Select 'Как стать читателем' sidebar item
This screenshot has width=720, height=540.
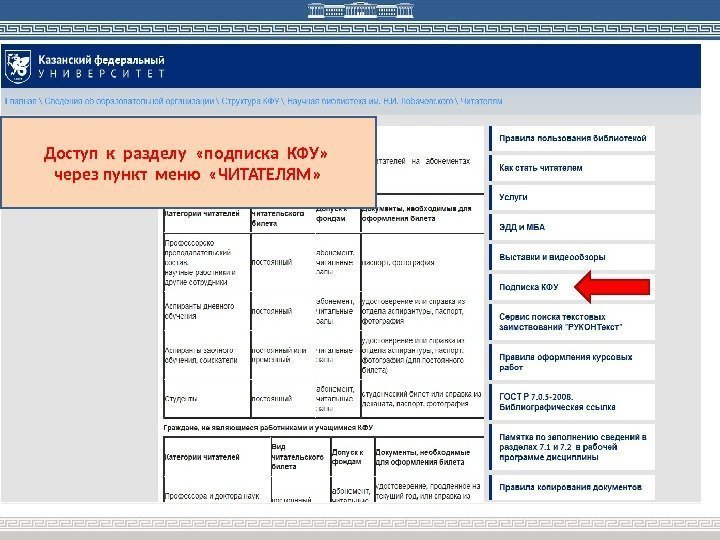pos(572,168)
